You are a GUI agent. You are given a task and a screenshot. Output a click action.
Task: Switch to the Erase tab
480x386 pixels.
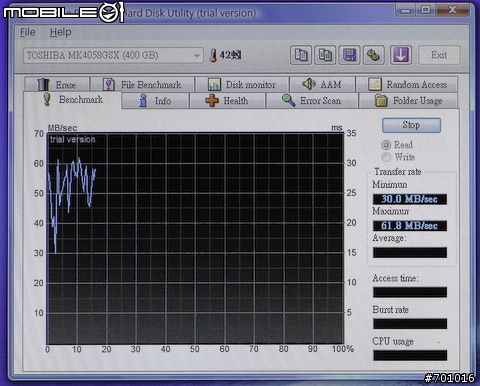tap(57, 85)
